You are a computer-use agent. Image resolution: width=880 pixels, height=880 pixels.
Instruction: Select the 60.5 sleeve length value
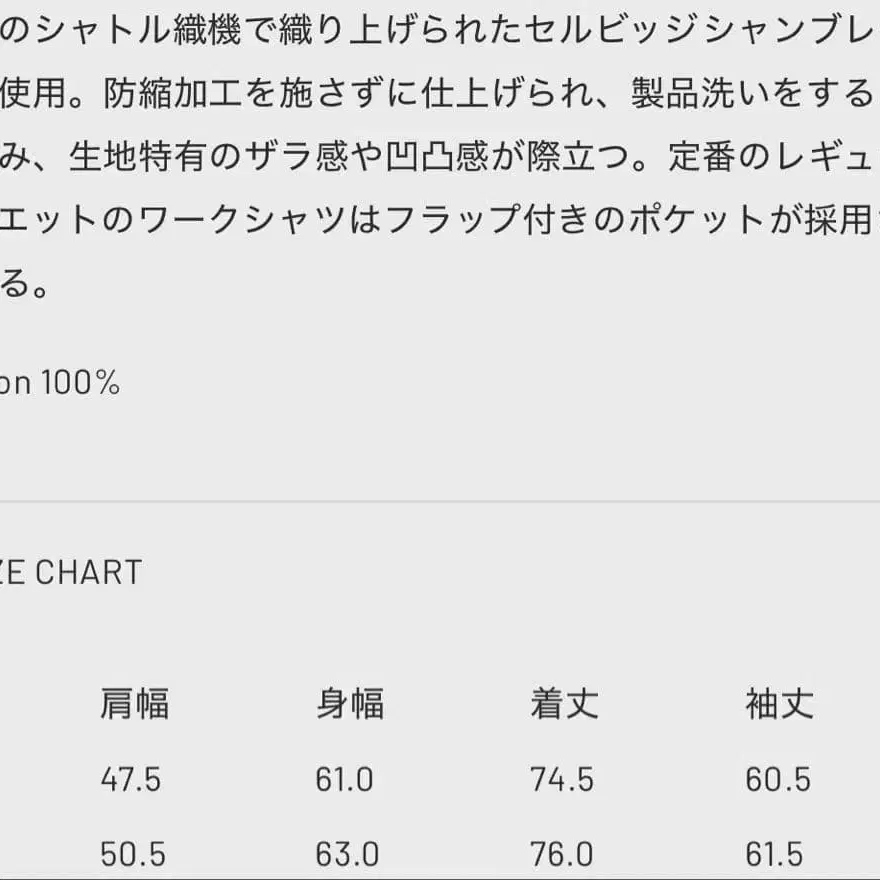pos(778,779)
